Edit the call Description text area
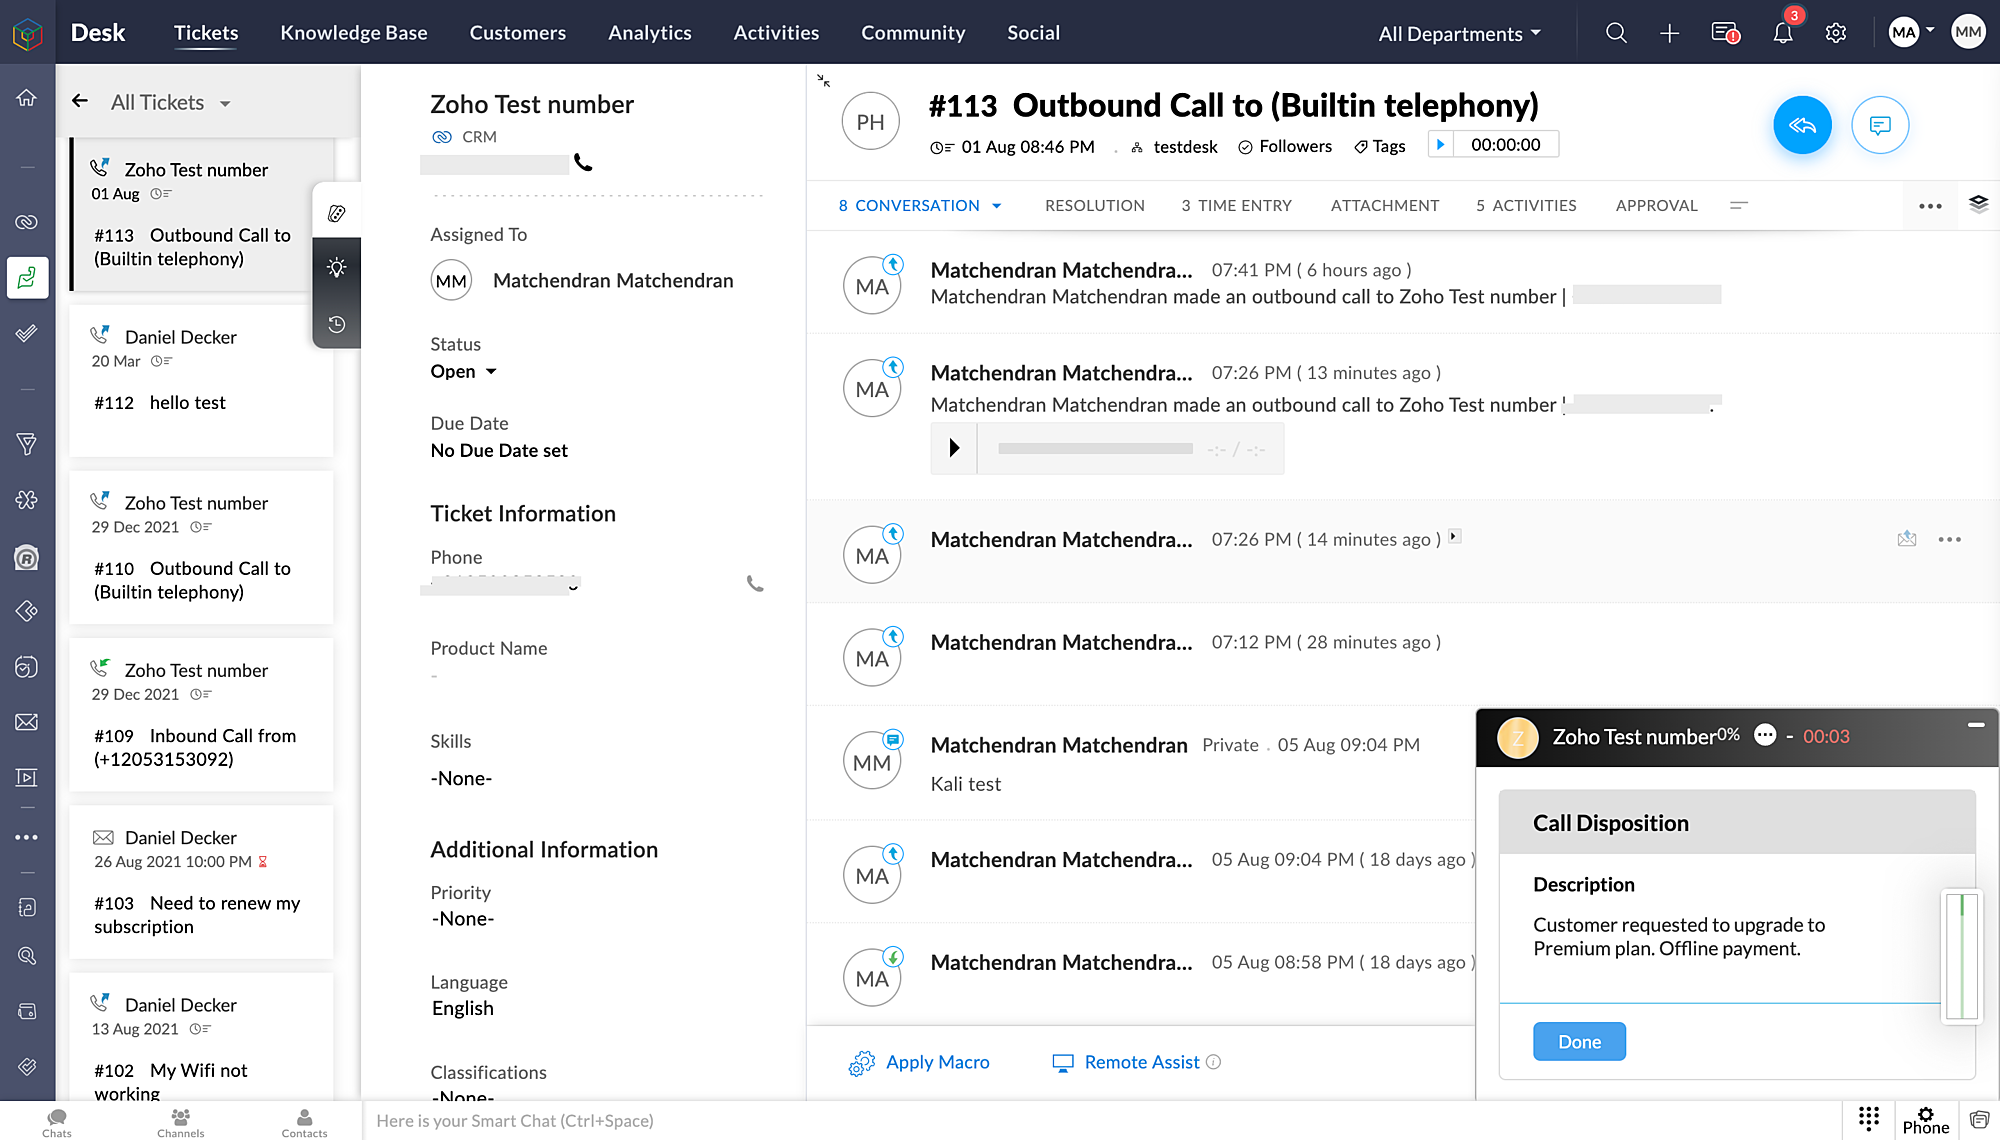This screenshot has height=1140, width=2000. pos(1720,937)
